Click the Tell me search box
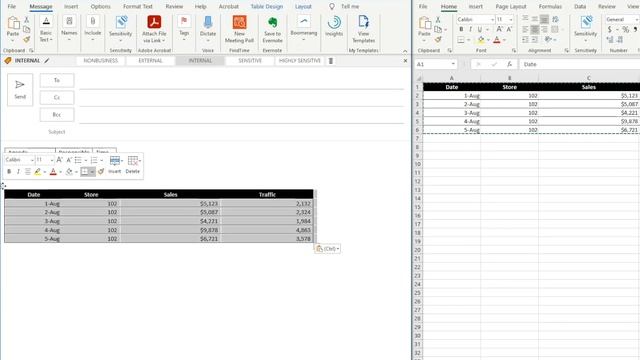640x360 pixels. 350,7
